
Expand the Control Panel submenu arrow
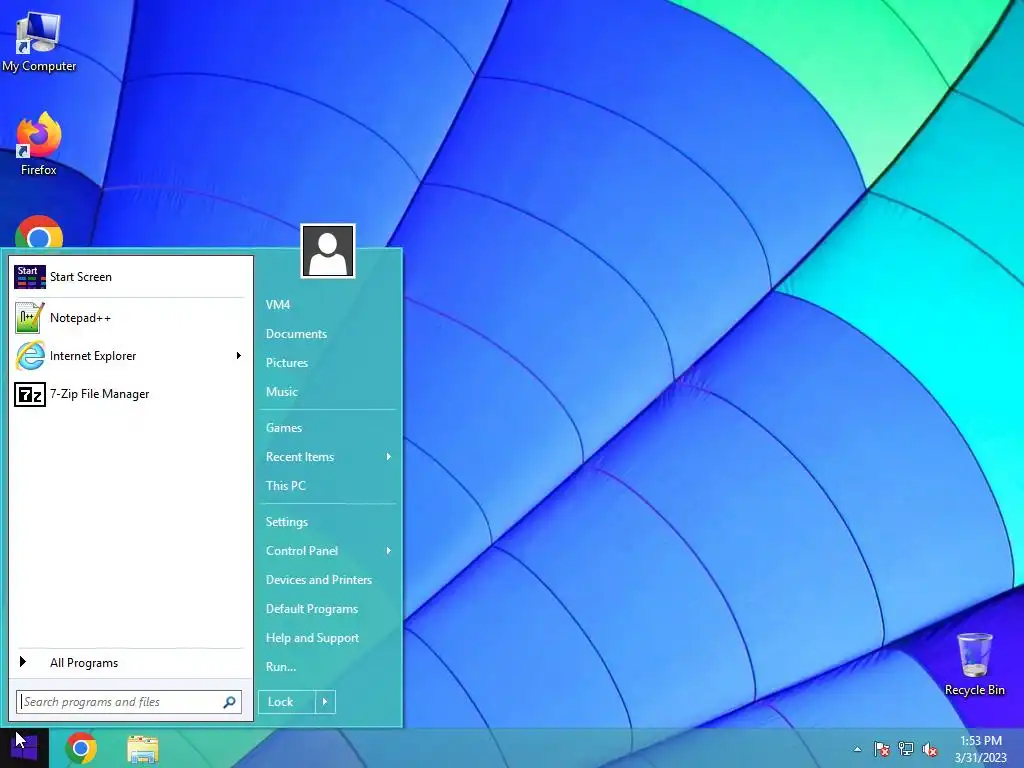(389, 551)
